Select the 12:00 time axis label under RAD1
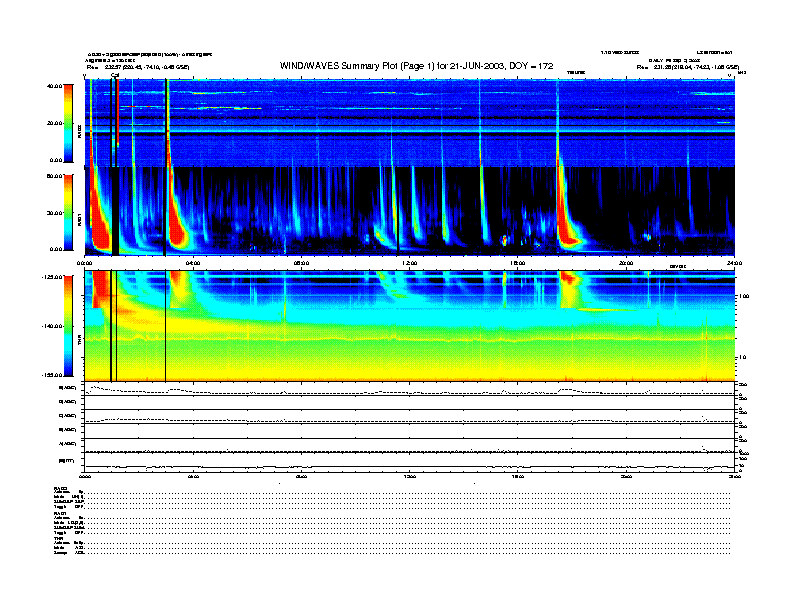Viewport: 792px width, 612px height. click(410, 263)
